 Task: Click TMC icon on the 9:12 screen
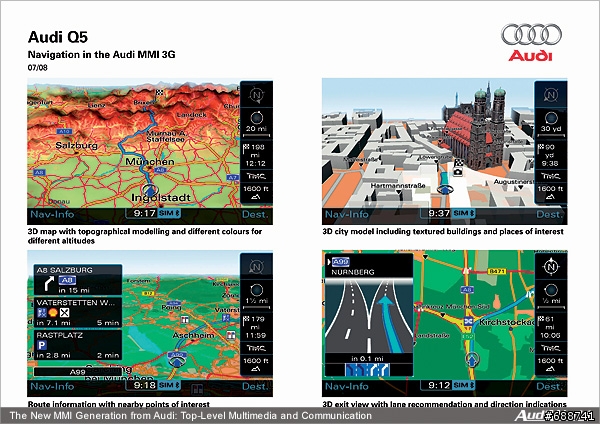551,348
